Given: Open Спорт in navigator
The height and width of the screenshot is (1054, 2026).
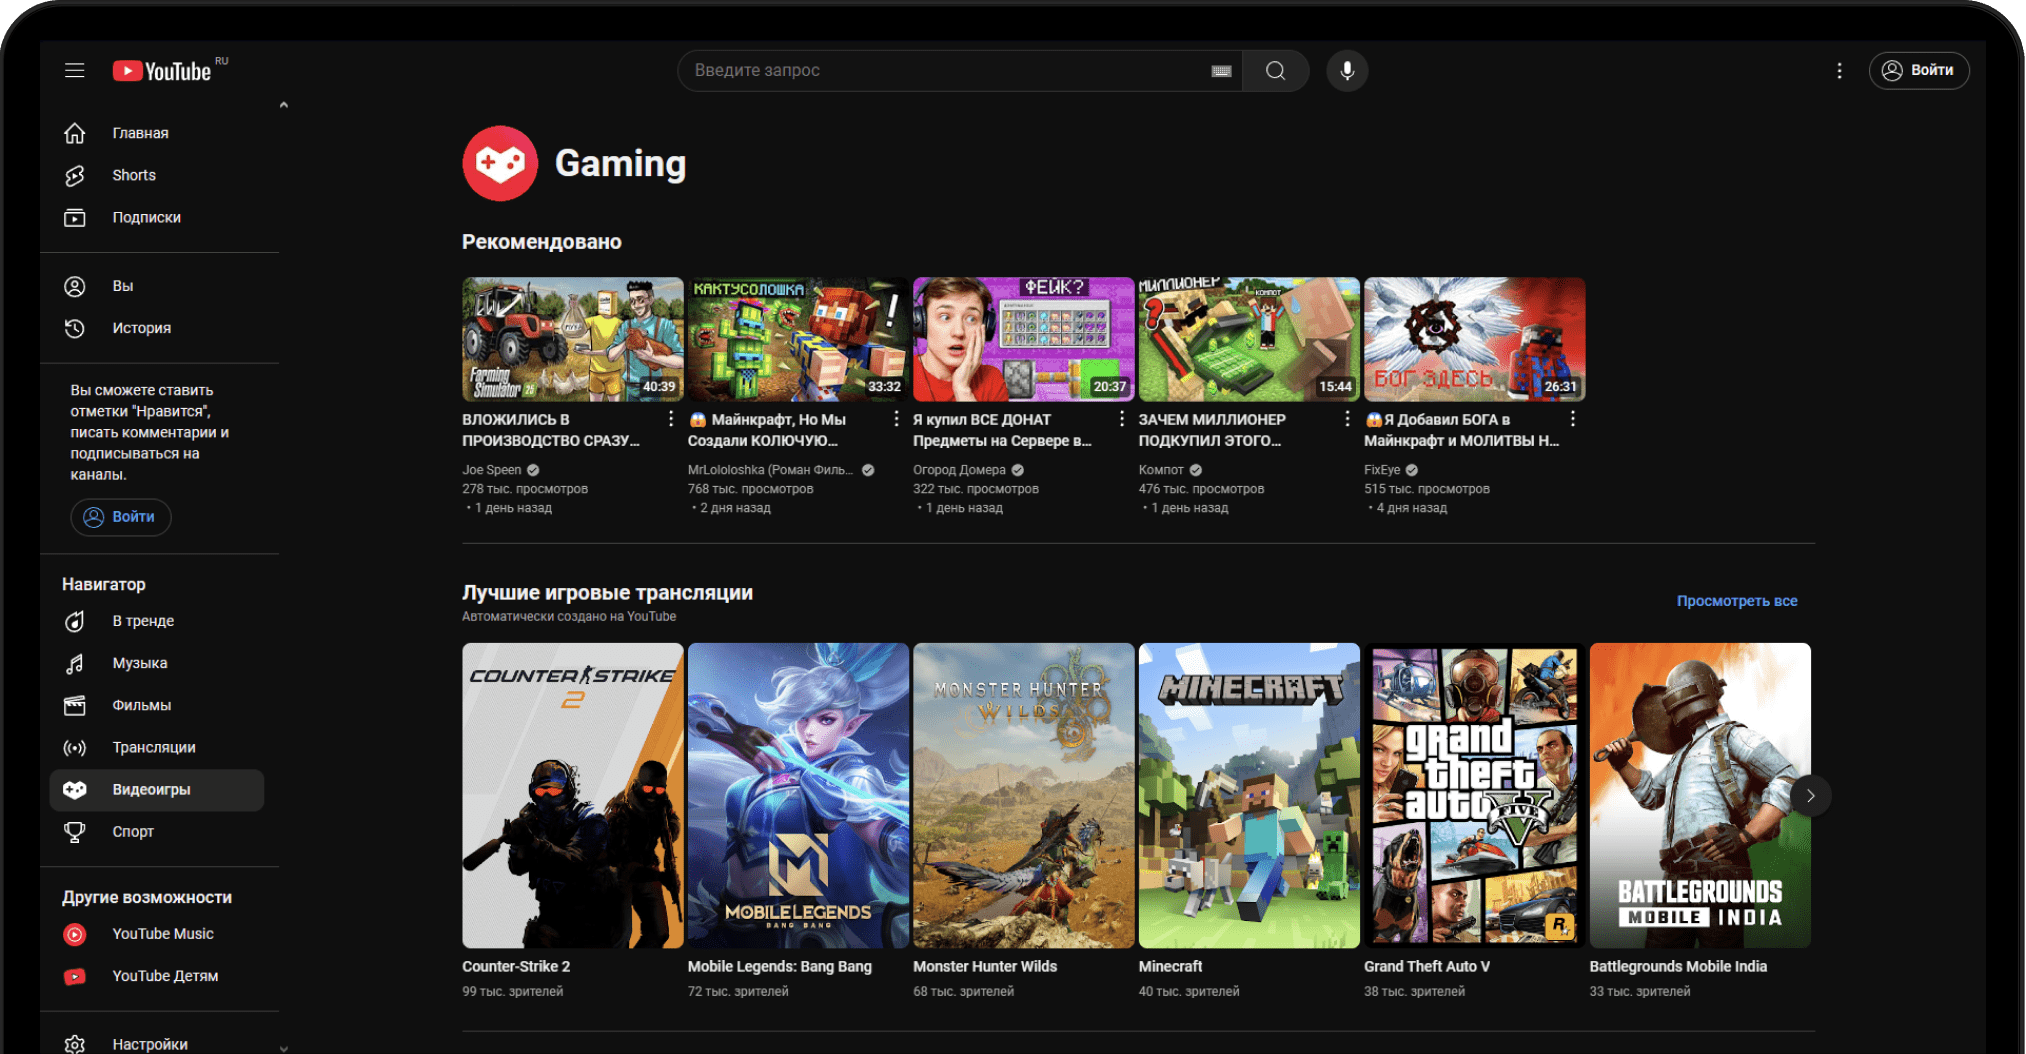Looking at the screenshot, I should point(157,831).
